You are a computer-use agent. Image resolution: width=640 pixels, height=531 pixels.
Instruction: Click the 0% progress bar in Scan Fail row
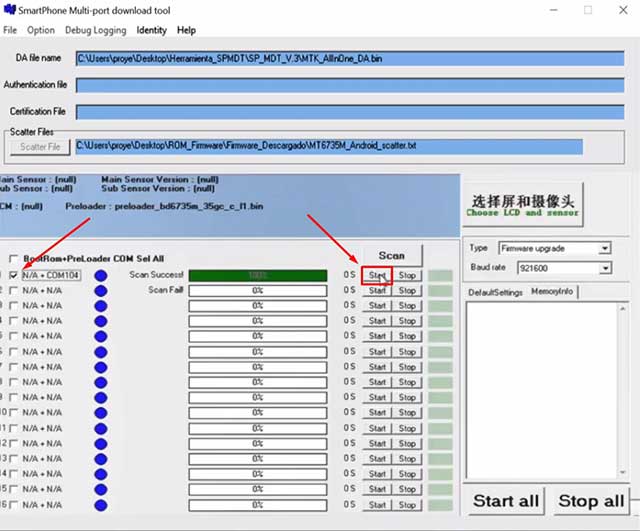pyautogui.click(x=258, y=291)
